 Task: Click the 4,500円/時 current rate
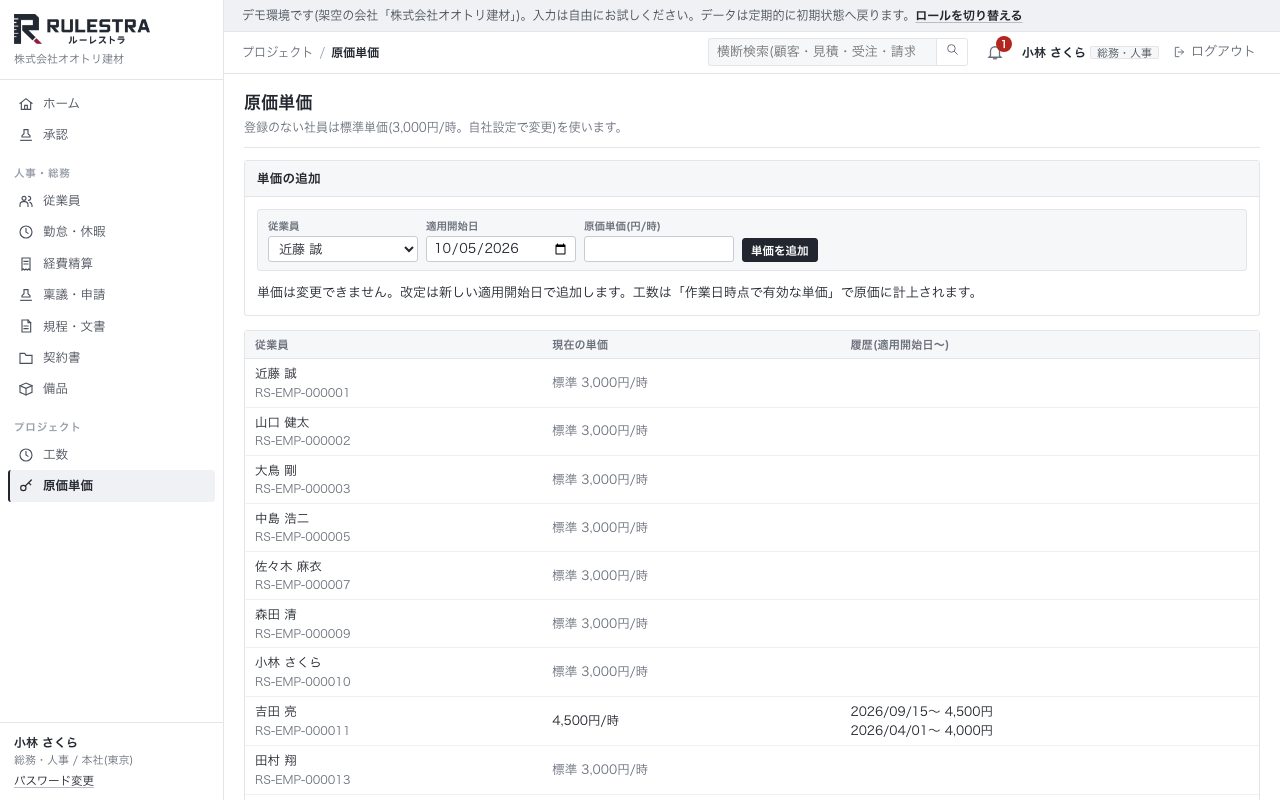point(585,720)
